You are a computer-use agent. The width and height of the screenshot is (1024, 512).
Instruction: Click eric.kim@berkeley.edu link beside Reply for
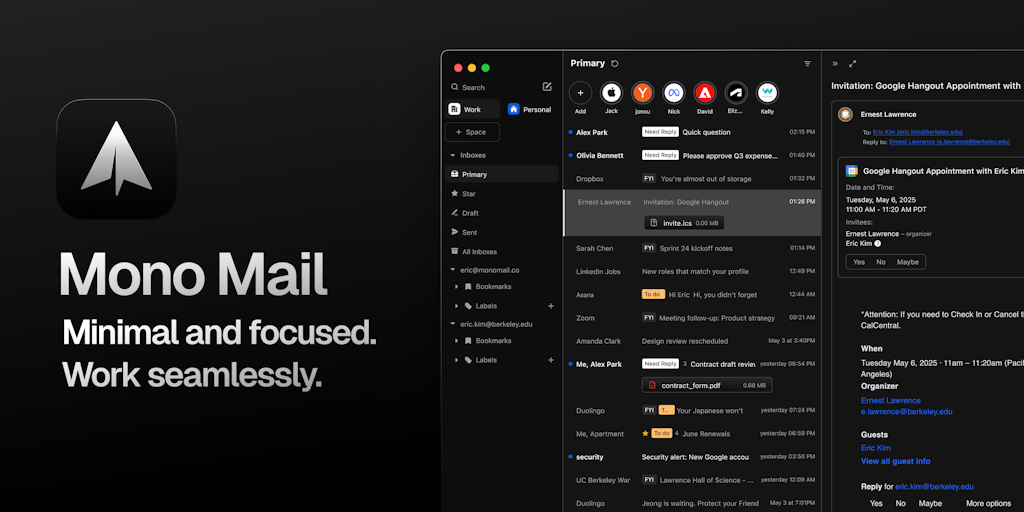pos(935,487)
